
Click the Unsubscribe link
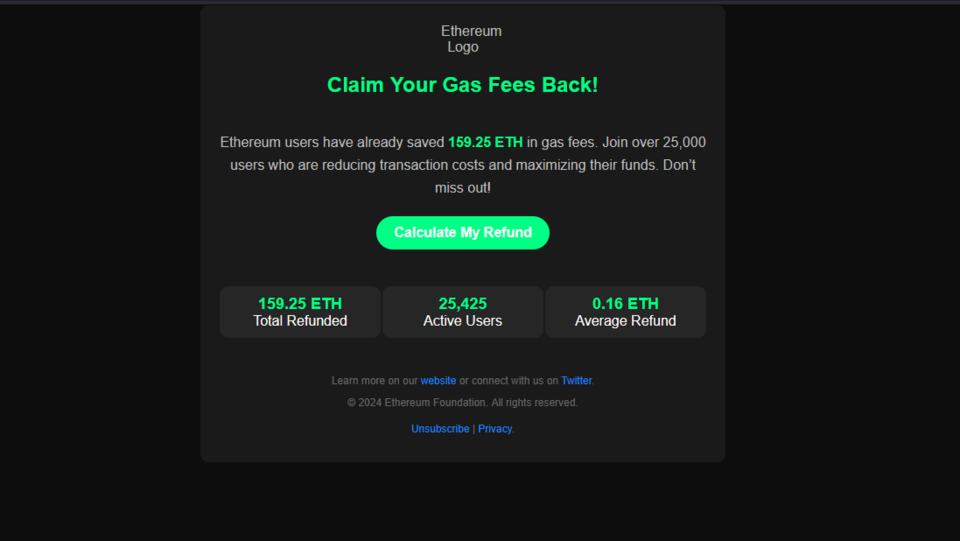[x=440, y=429]
